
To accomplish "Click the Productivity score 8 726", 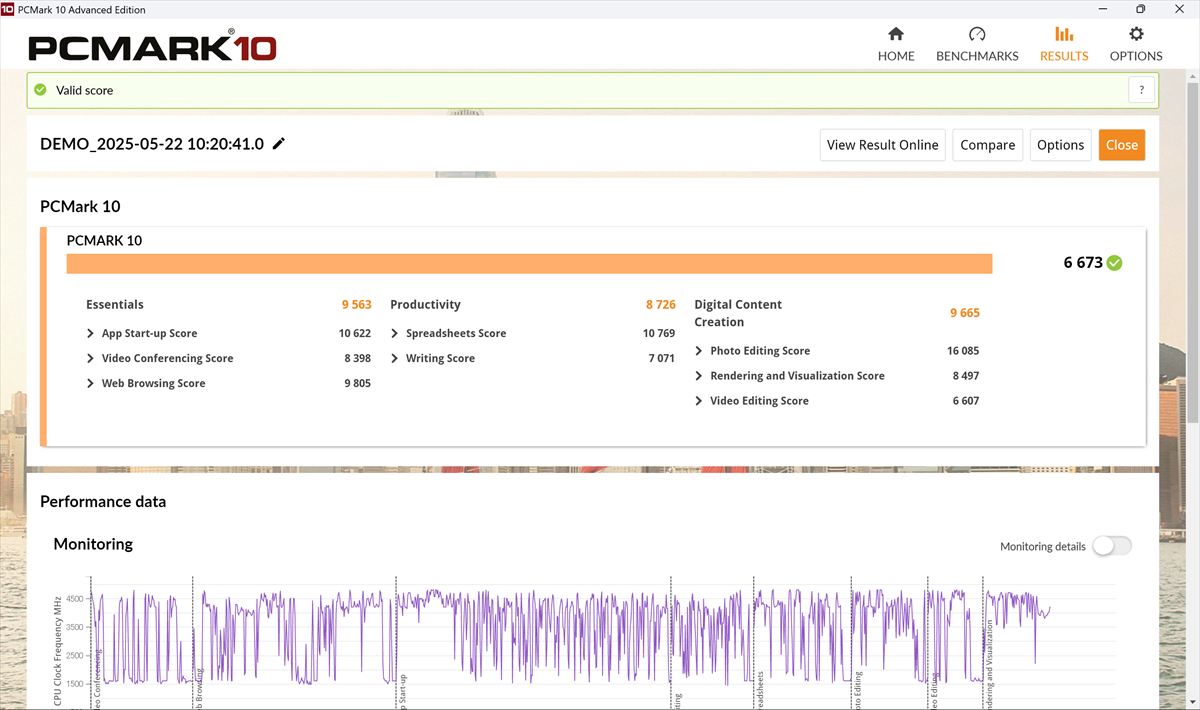I will 661,305.
